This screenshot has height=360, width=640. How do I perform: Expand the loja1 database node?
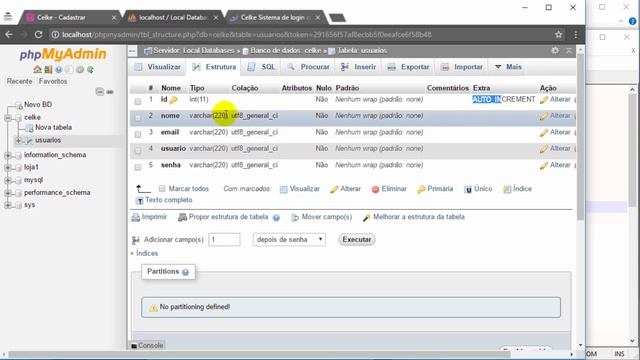point(8,168)
